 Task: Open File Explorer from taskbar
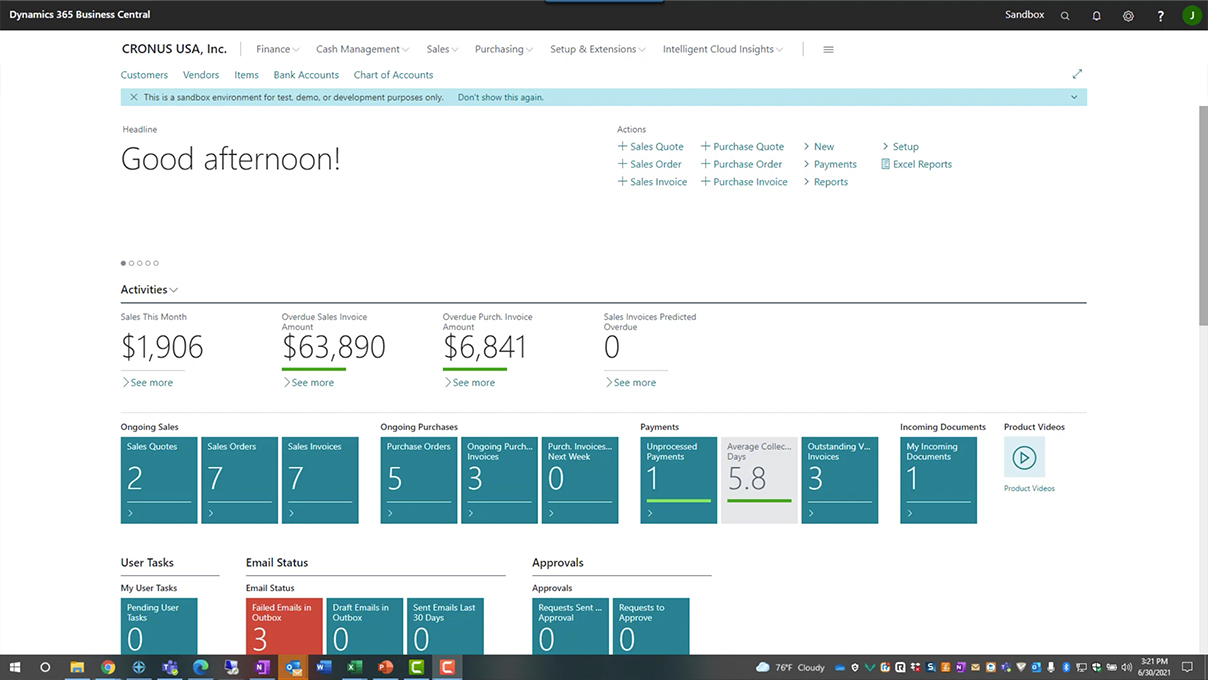click(77, 667)
